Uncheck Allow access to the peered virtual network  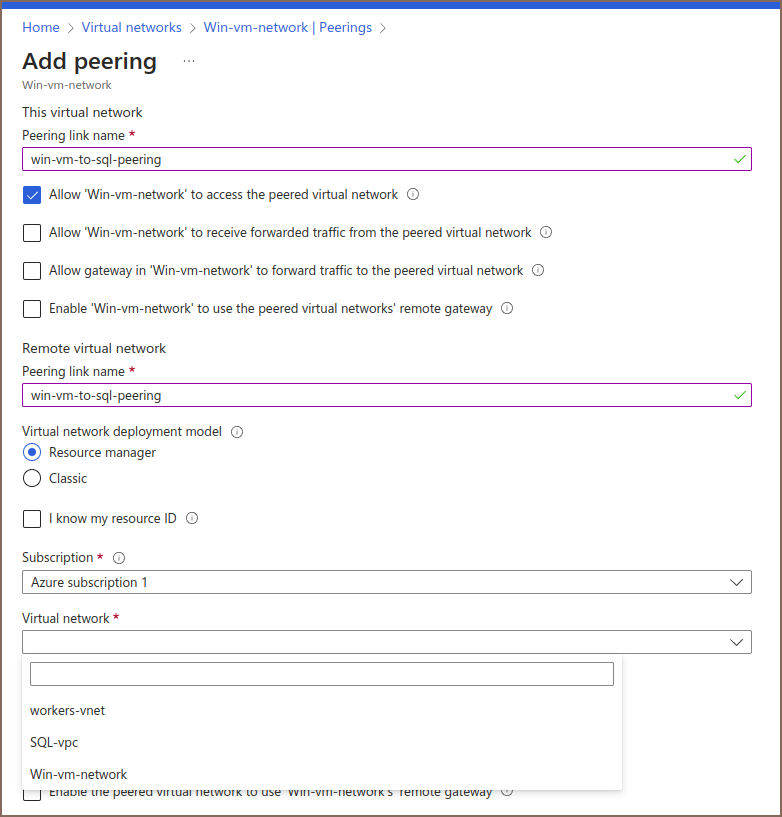pyautogui.click(x=32, y=195)
